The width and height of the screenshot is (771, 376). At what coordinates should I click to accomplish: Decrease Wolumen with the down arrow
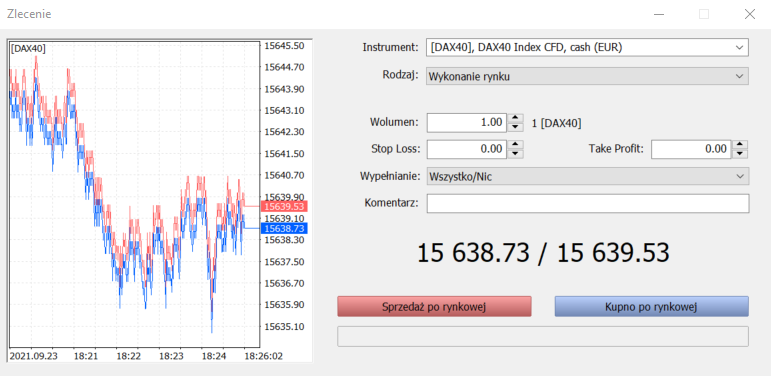[x=515, y=127]
